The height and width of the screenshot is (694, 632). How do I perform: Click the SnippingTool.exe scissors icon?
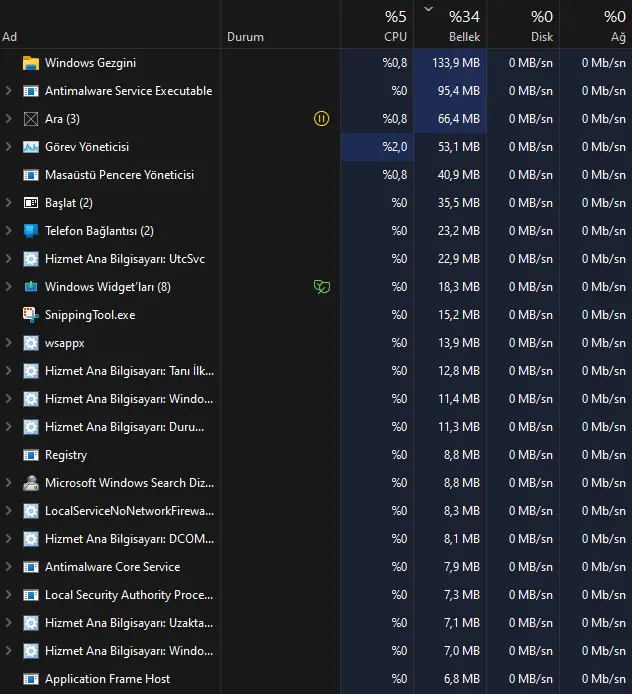click(31, 315)
